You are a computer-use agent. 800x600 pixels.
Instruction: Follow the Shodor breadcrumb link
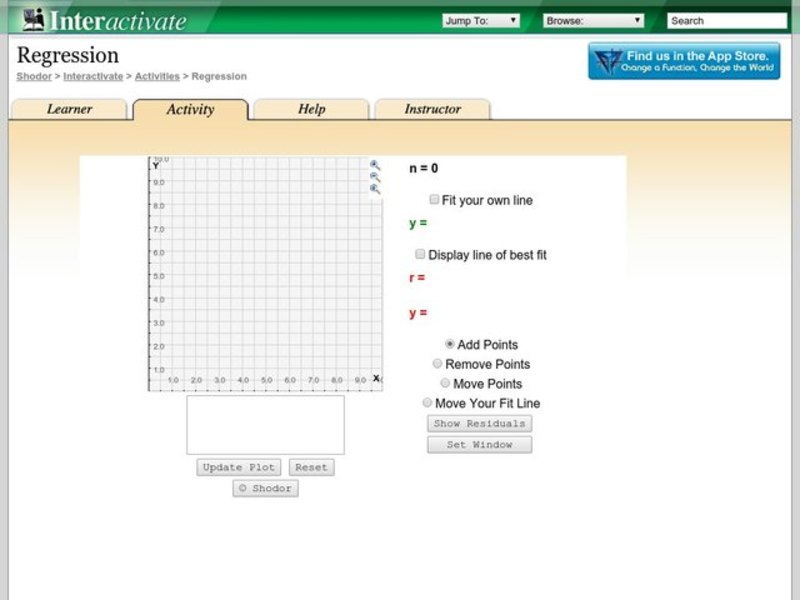[34, 76]
